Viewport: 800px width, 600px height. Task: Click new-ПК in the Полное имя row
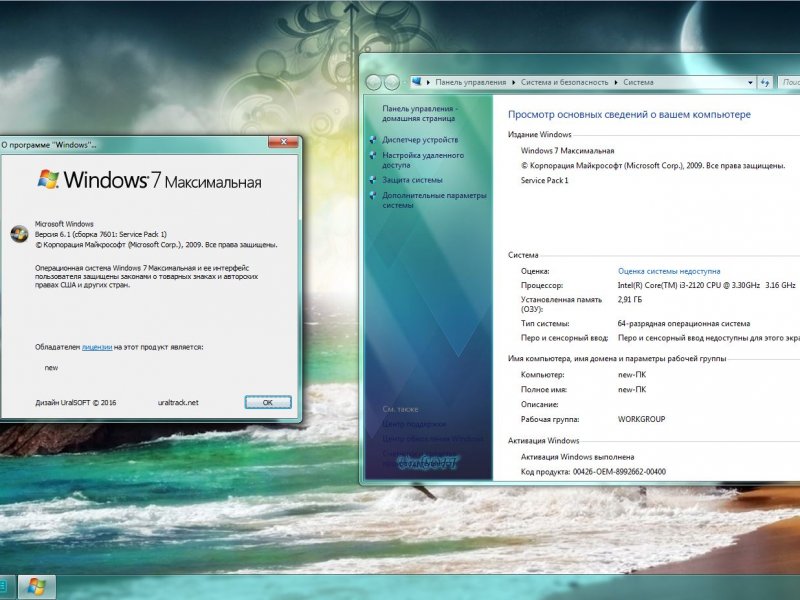pos(632,389)
